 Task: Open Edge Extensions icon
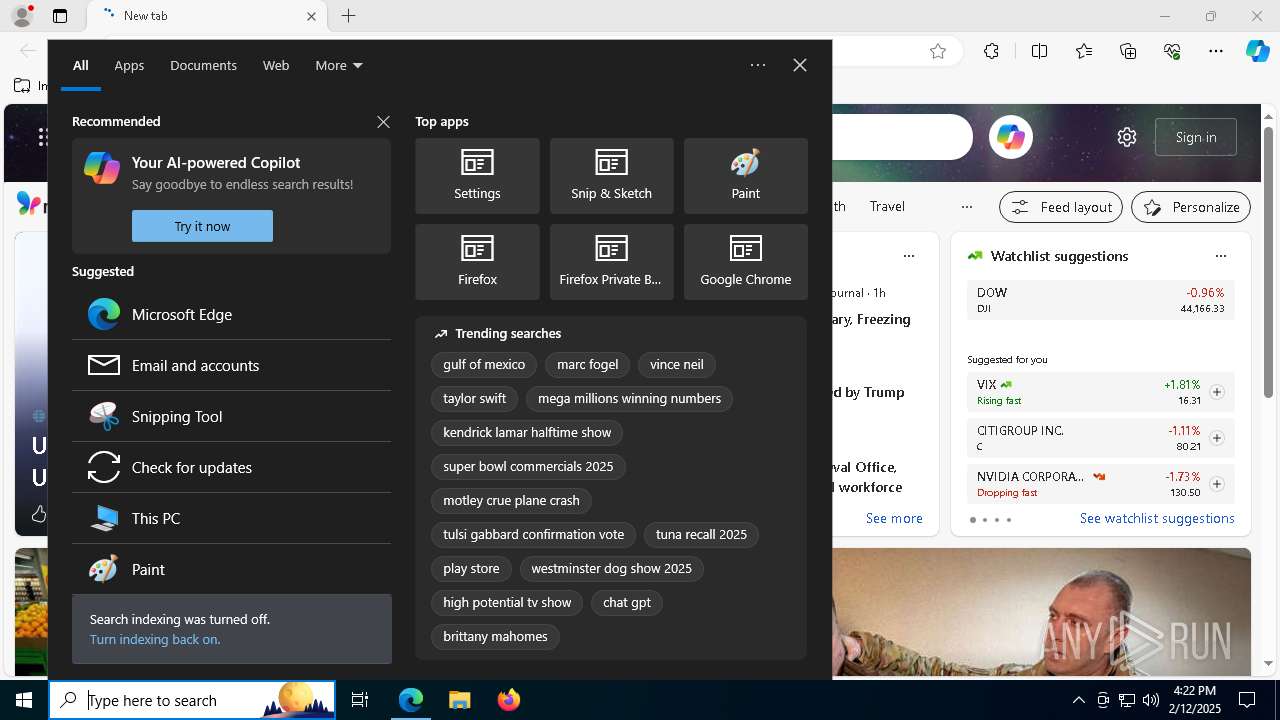coord(991,51)
